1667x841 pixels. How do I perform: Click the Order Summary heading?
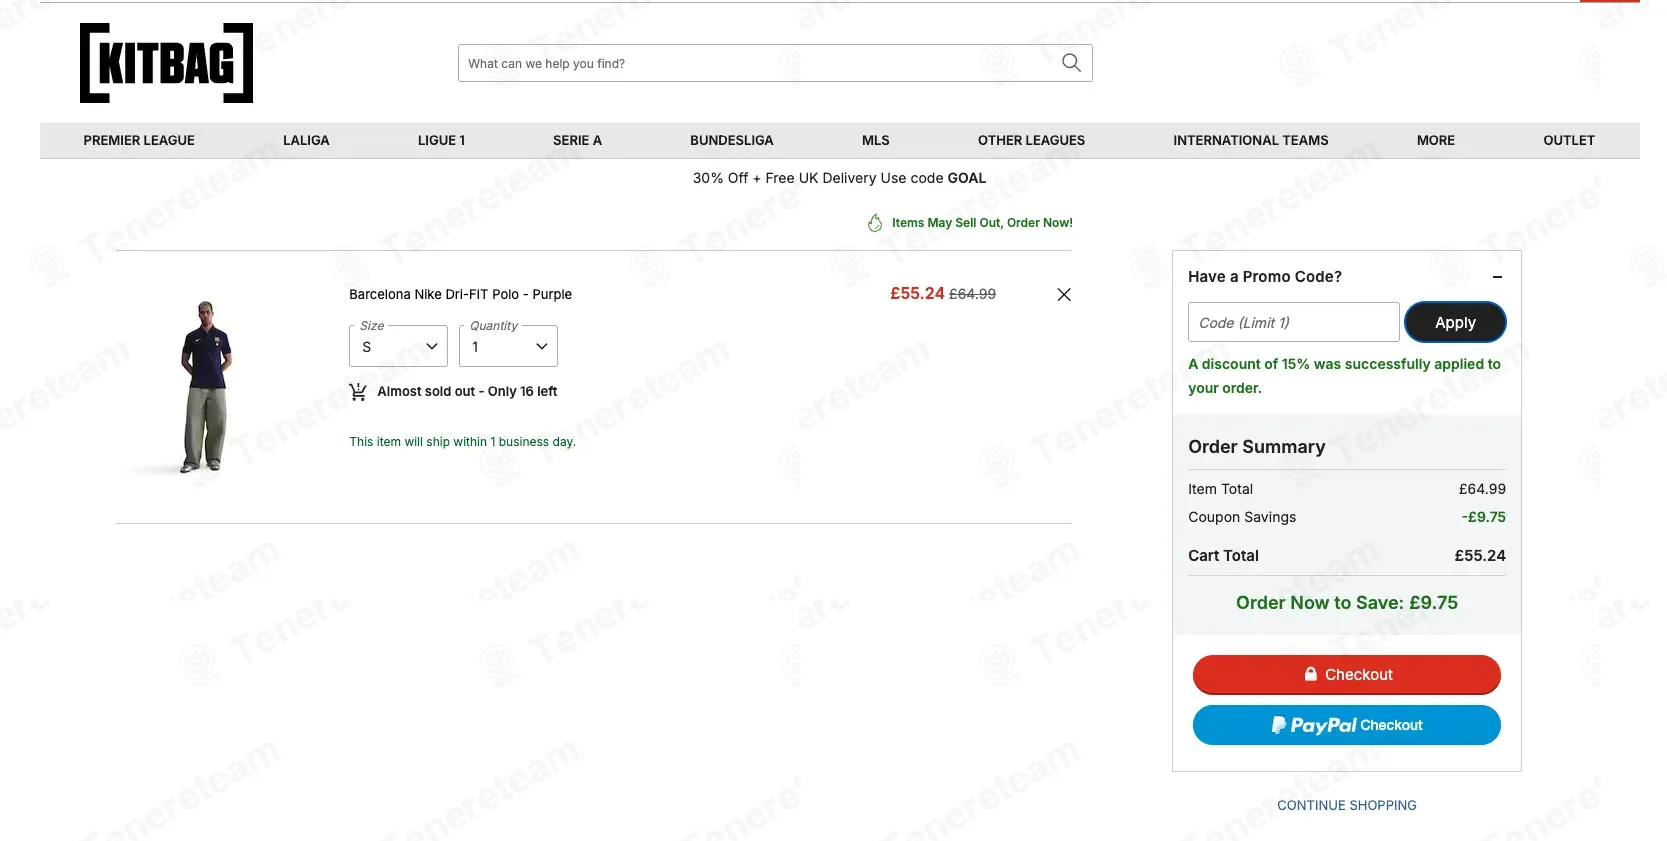[x=1256, y=447]
